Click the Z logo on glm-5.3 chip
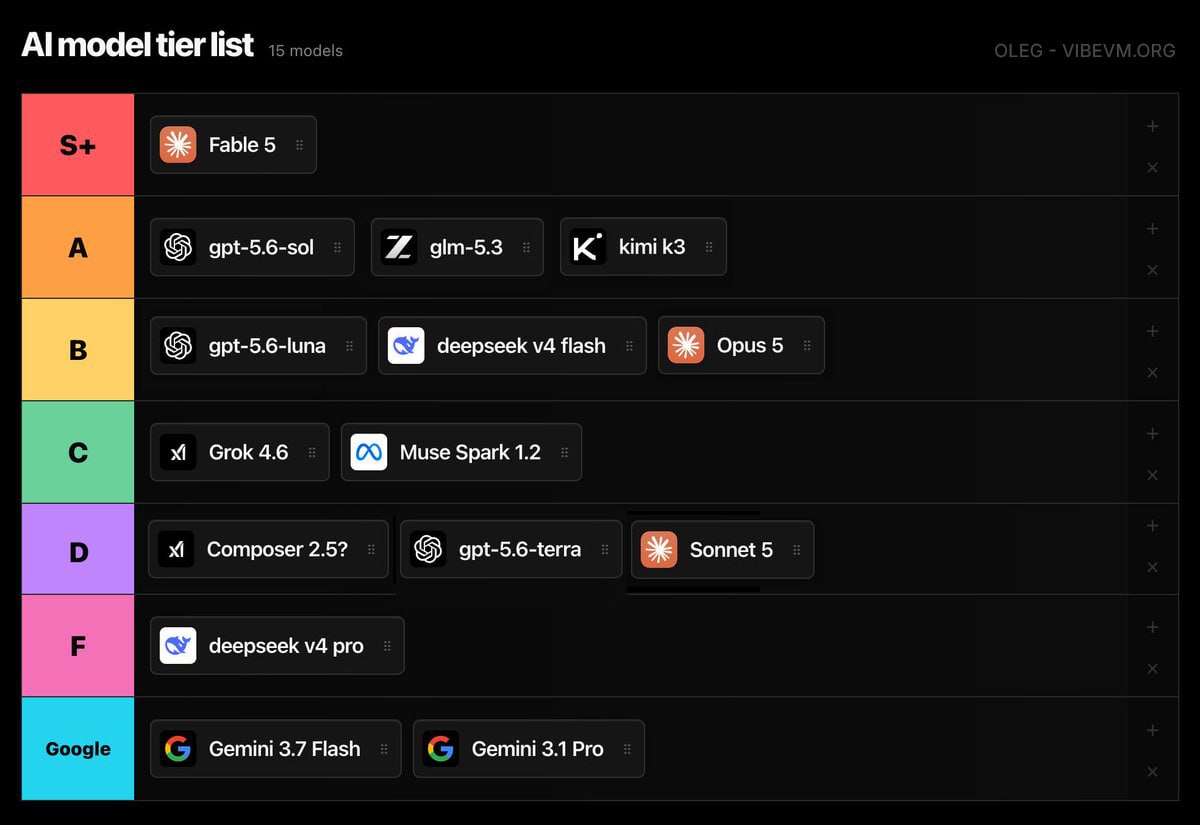Viewport: 1200px width, 825px height. pyautogui.click(x=399, y=247)
